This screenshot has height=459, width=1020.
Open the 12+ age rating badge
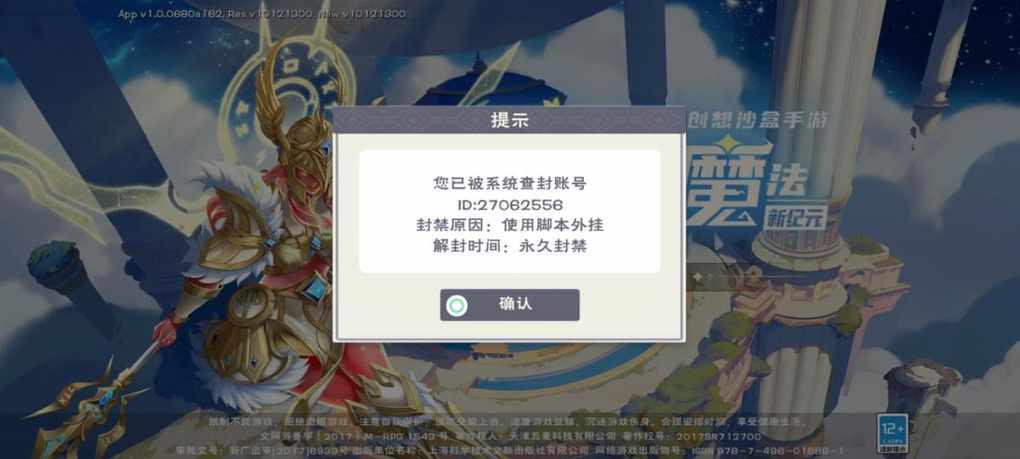tap(892, 434)
